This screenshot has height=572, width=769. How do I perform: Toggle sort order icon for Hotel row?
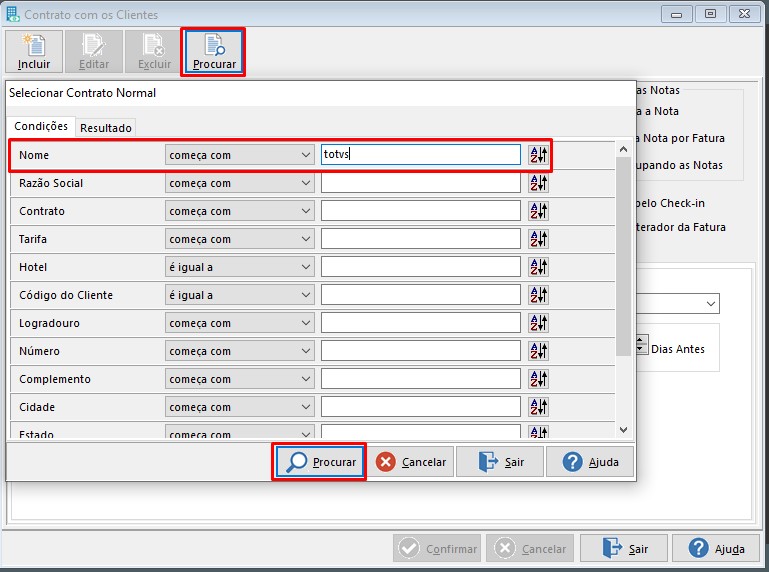[x=538, y=267]
